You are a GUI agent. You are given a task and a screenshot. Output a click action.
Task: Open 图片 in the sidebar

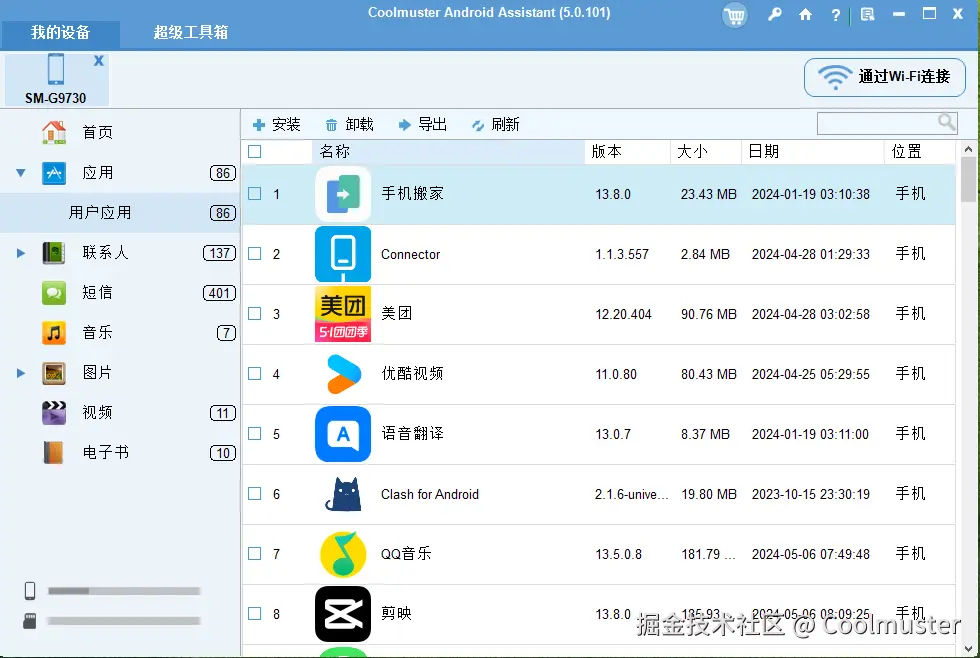pyautogui.click(x=120, y=372)
